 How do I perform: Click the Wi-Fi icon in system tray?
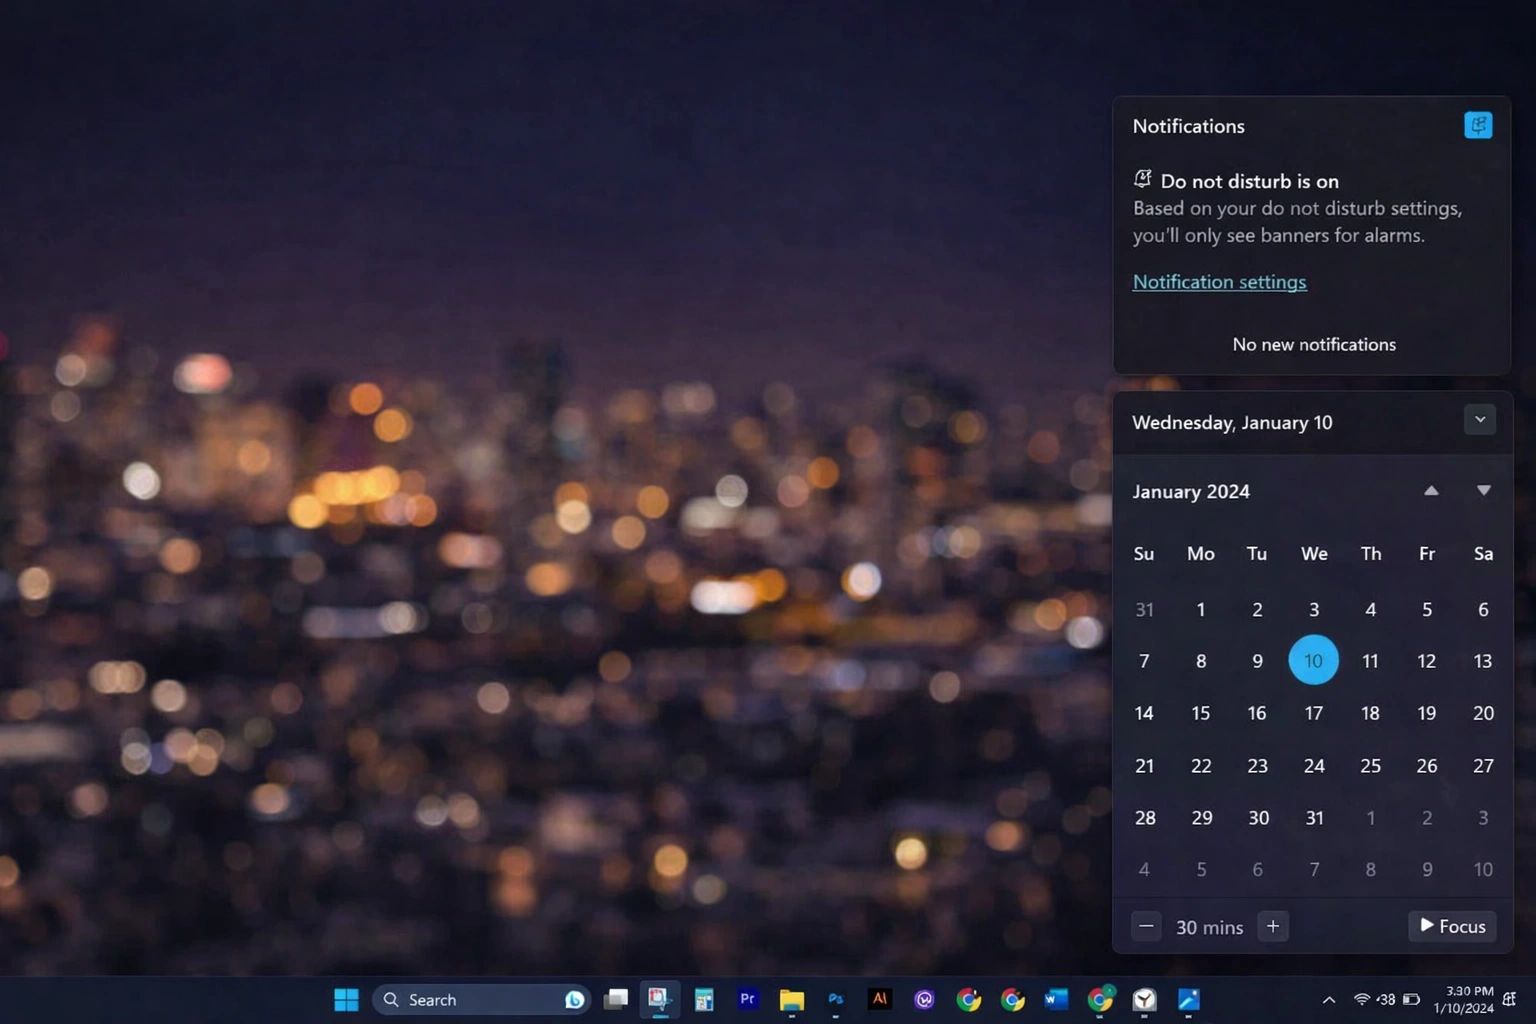click(x=1363, y=999)
